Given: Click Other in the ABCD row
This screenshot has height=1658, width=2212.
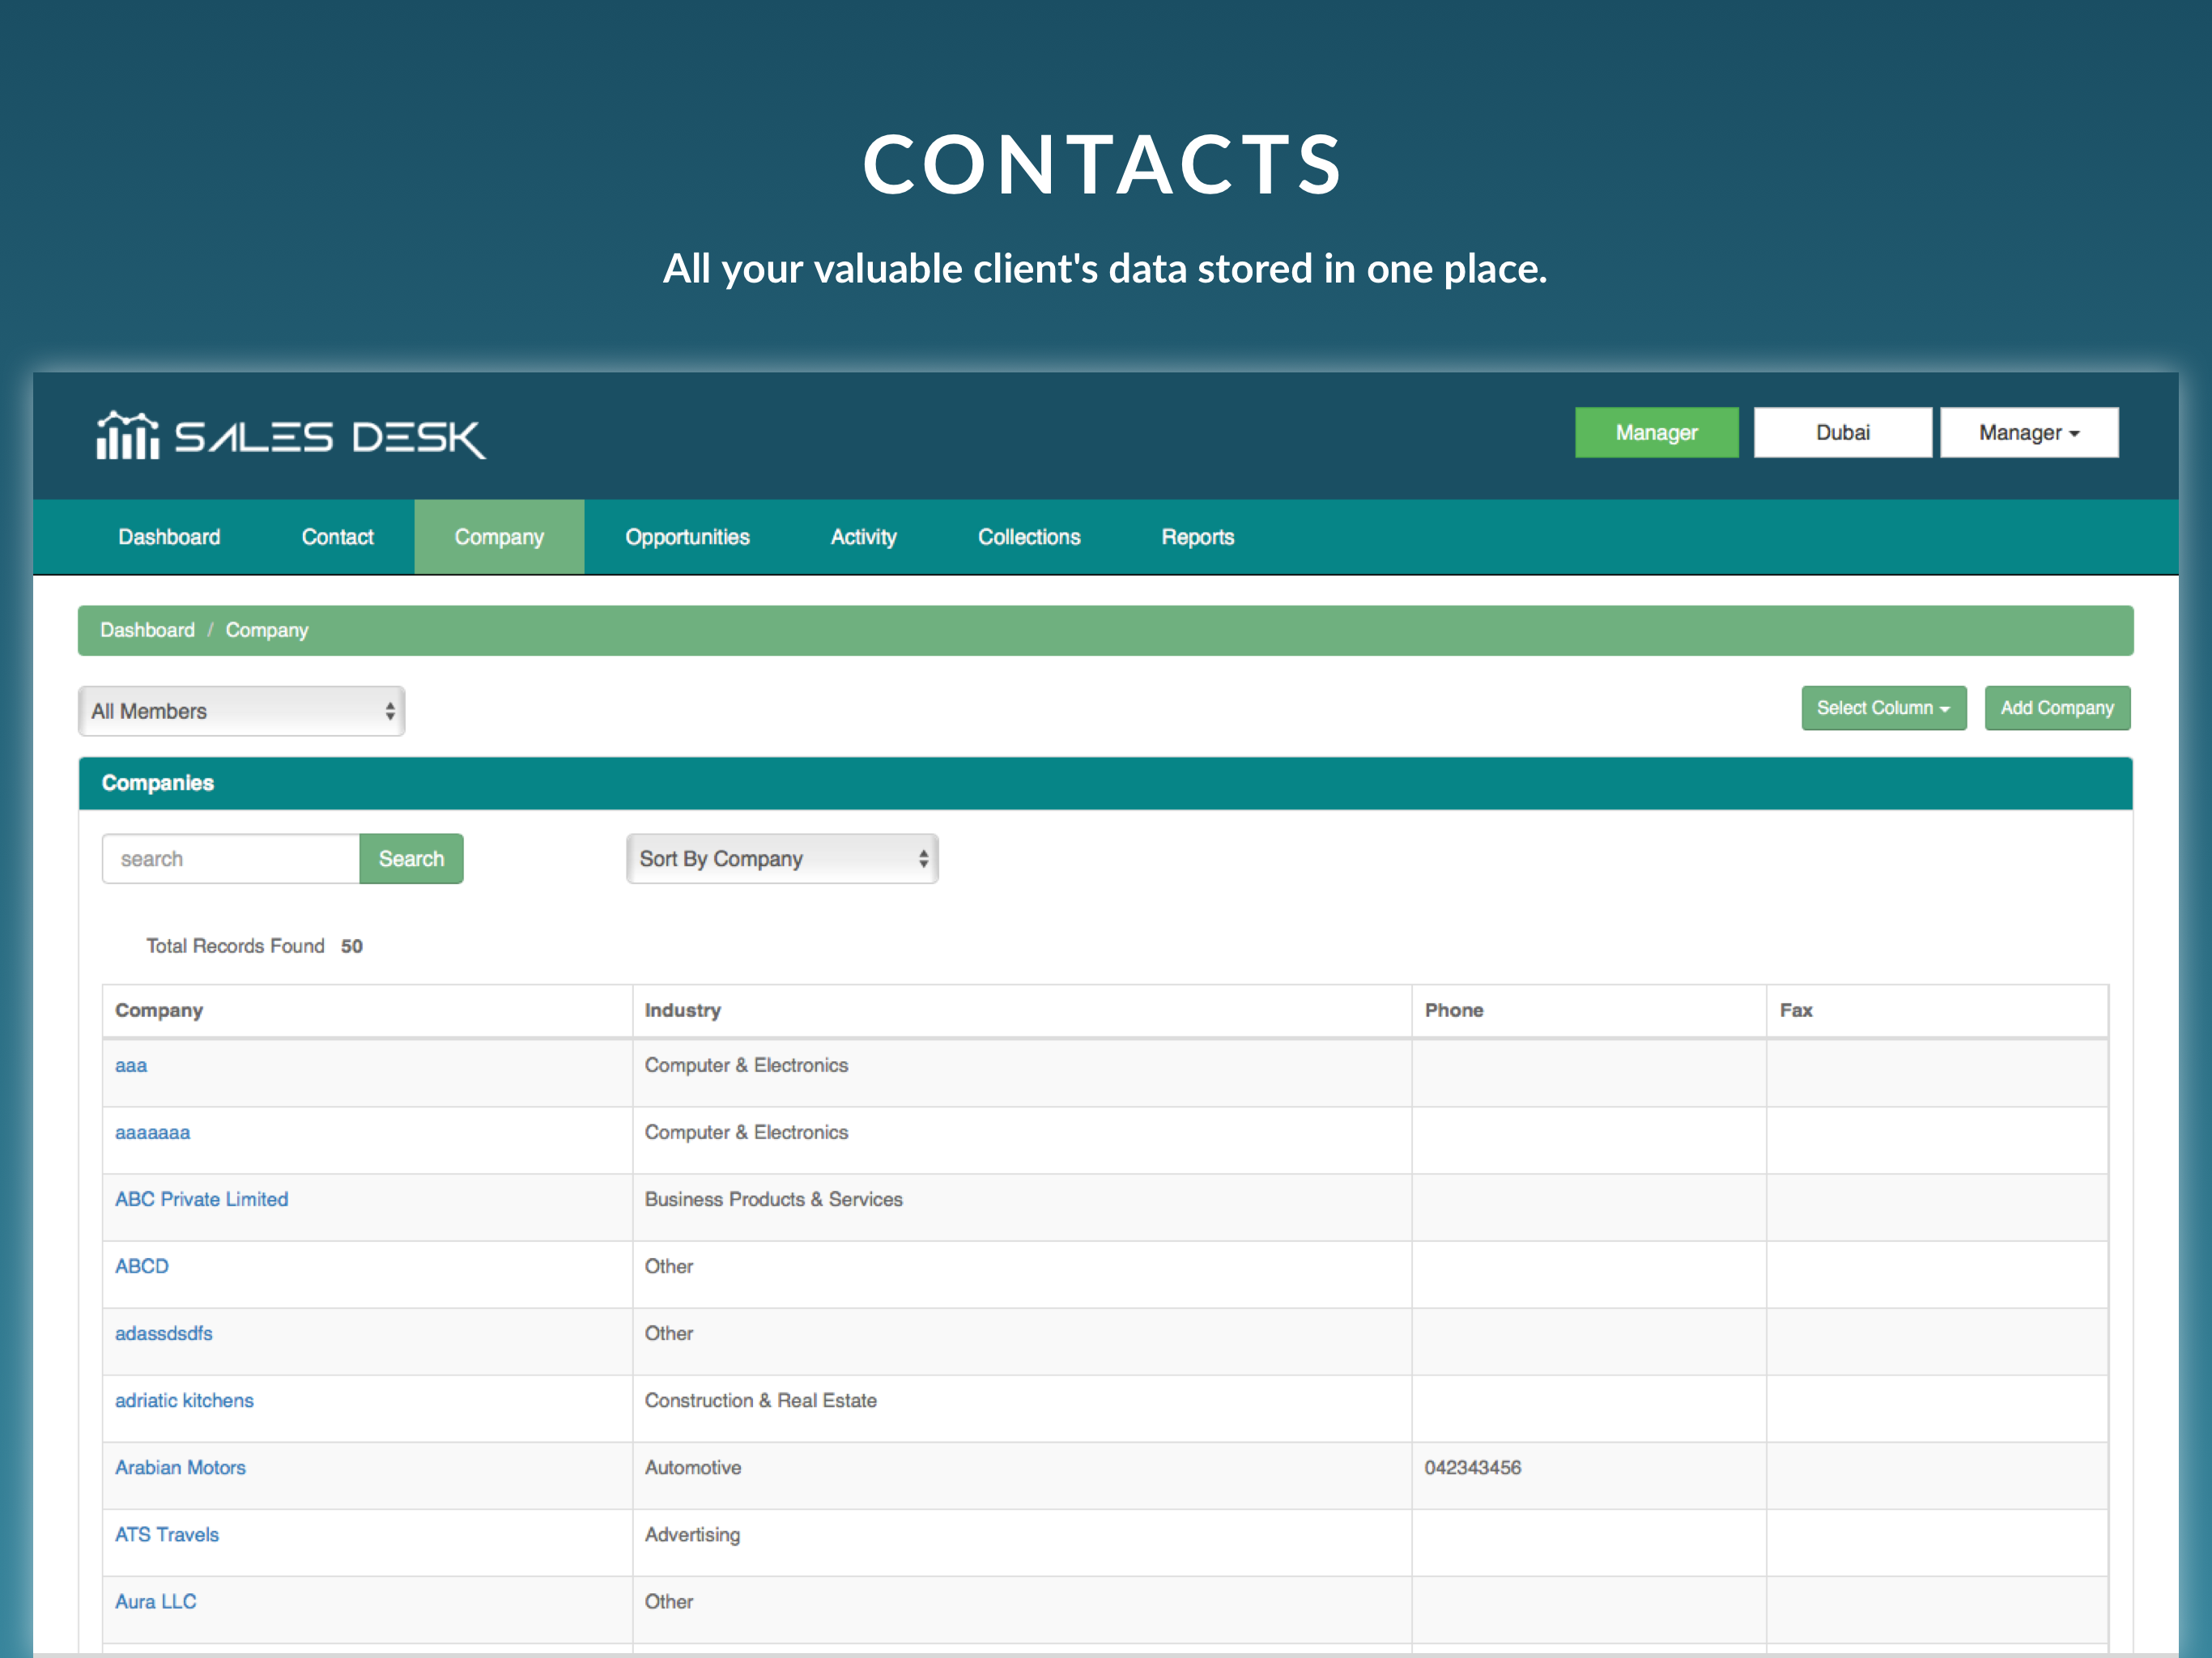Looking at the screenshot, I should [668, 1266].
